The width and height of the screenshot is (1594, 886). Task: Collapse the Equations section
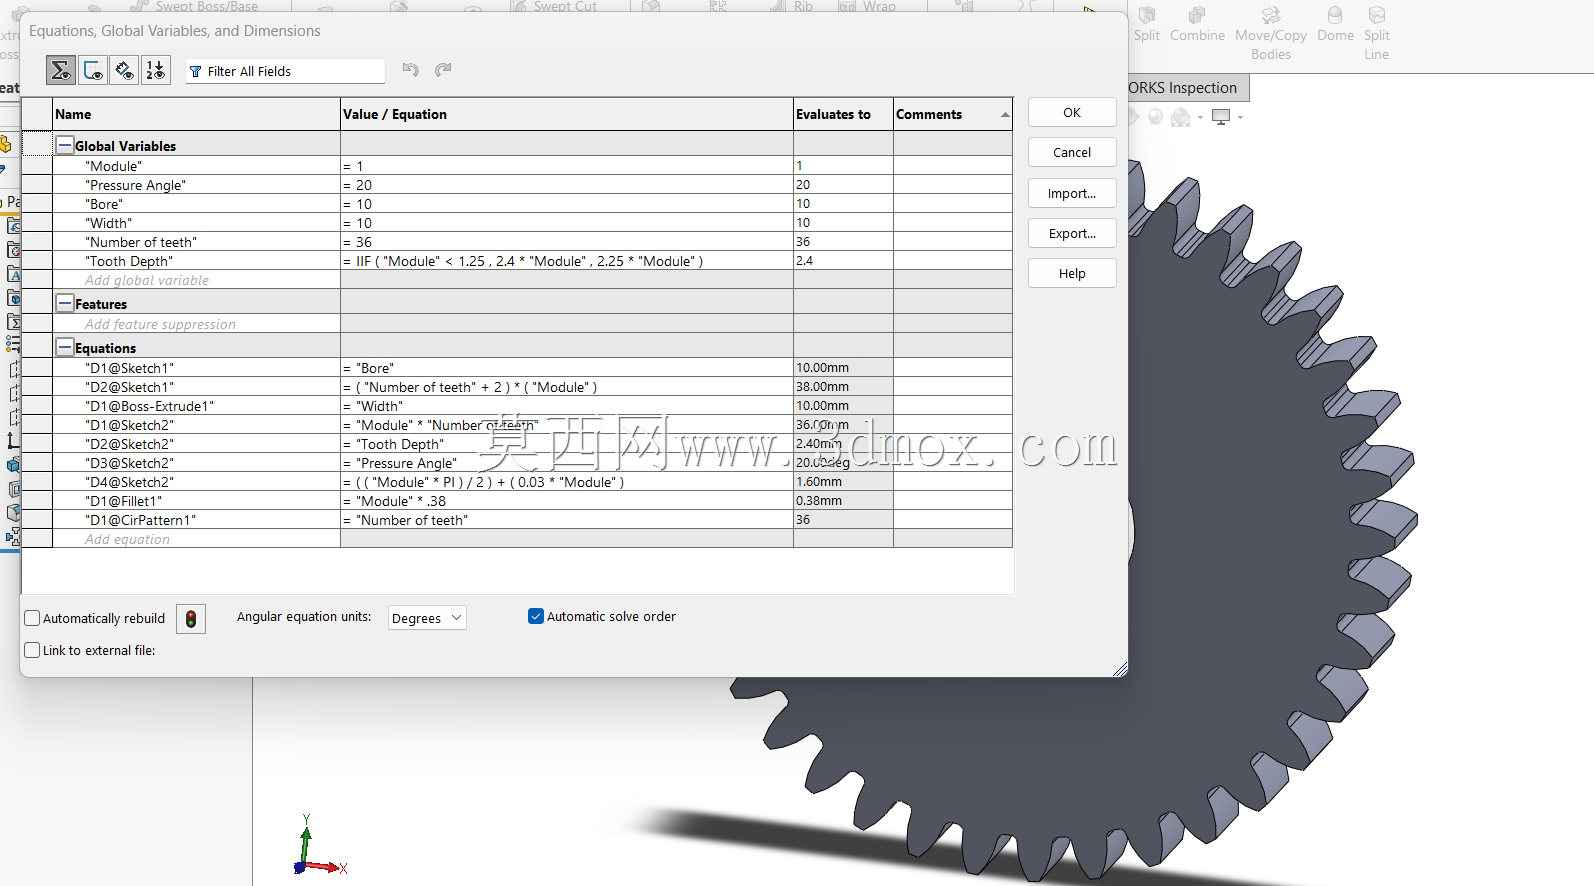click(65, 348)
